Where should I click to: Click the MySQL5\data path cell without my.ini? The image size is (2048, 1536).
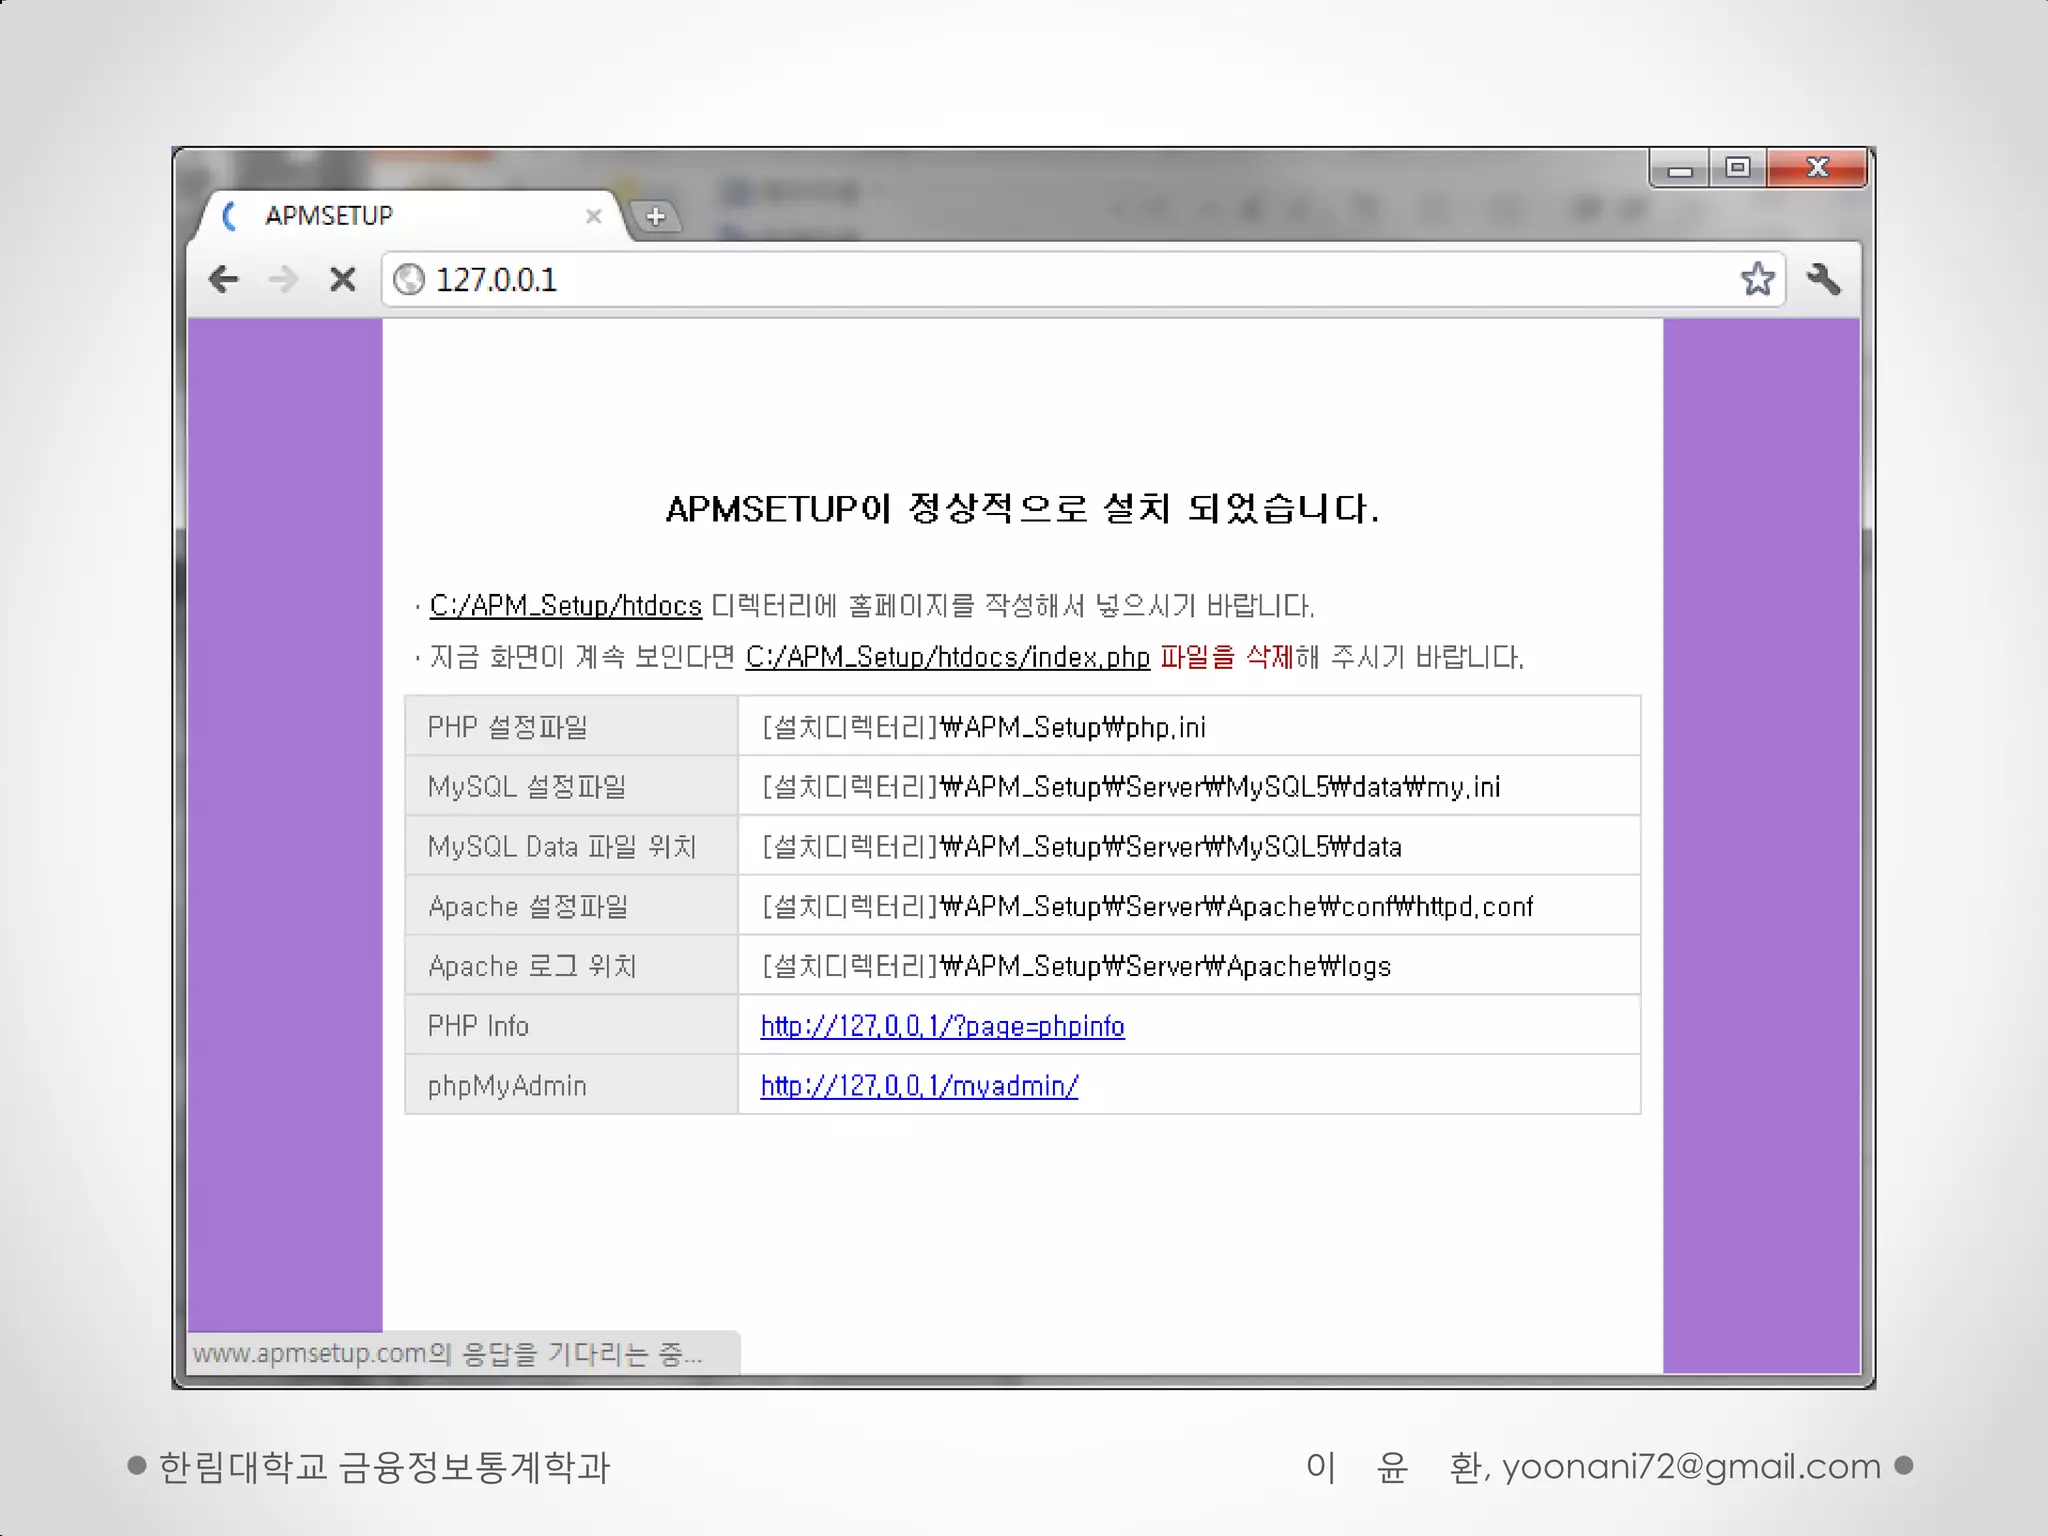1189,846
